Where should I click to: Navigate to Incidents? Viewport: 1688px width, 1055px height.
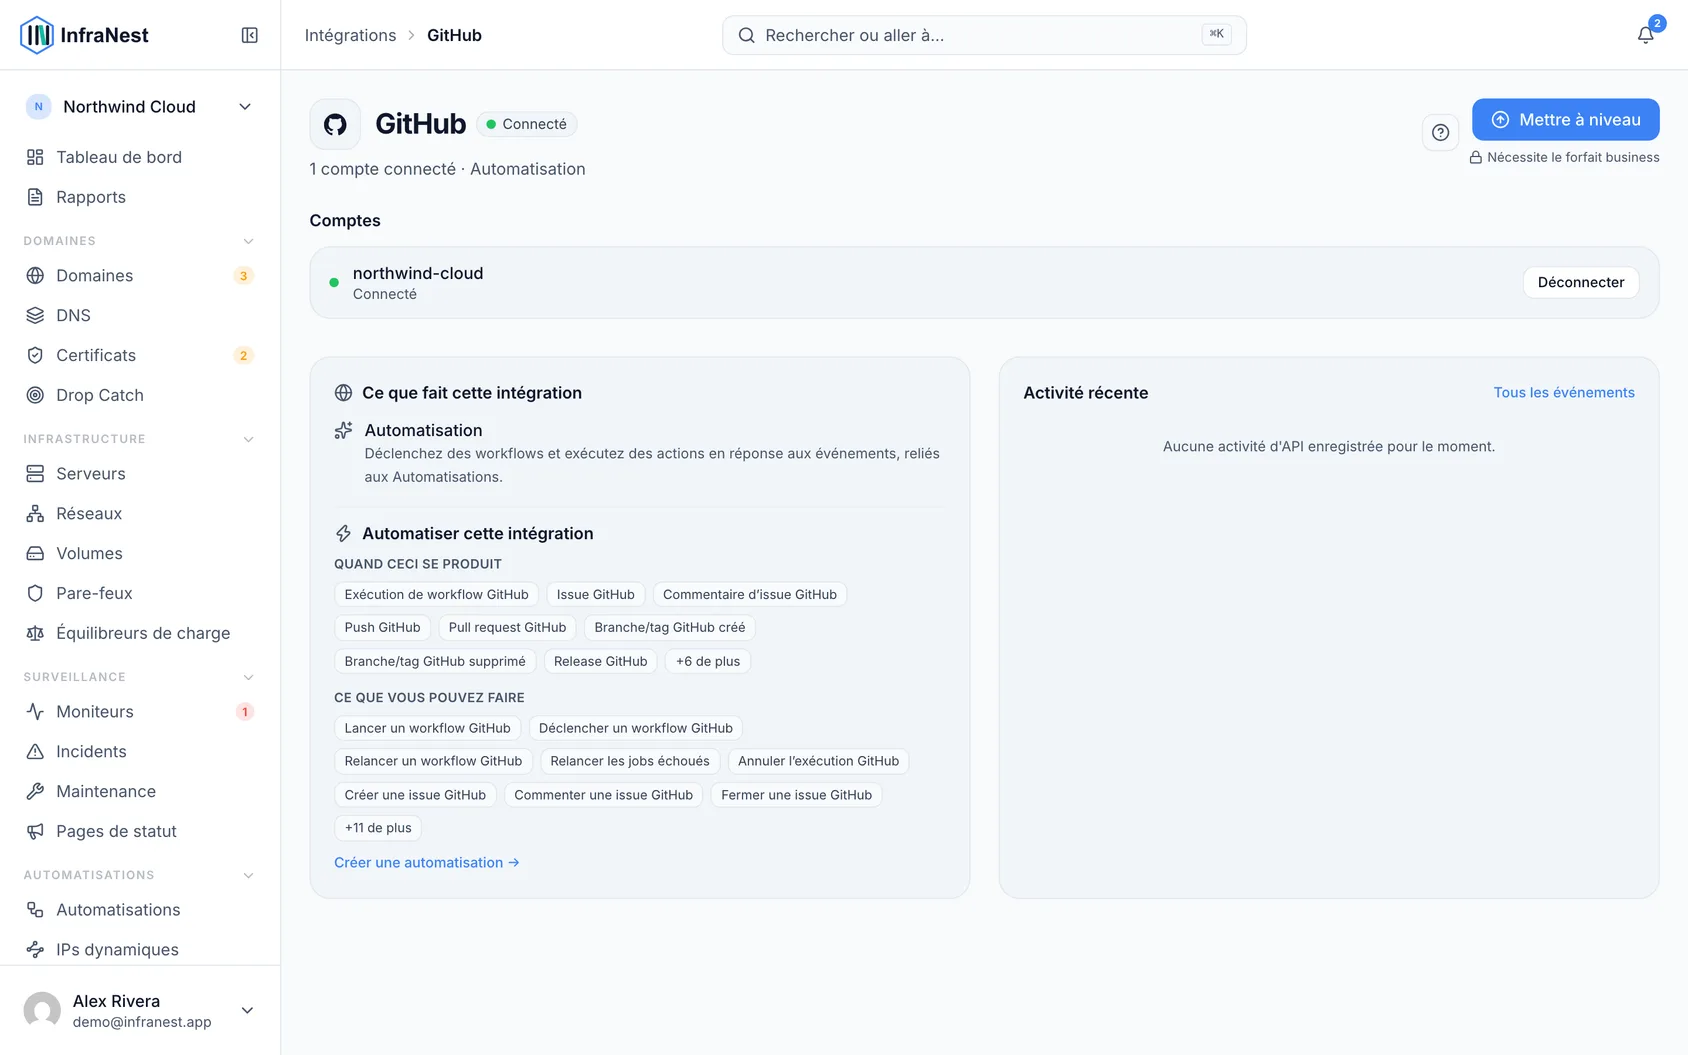point(140,751)
